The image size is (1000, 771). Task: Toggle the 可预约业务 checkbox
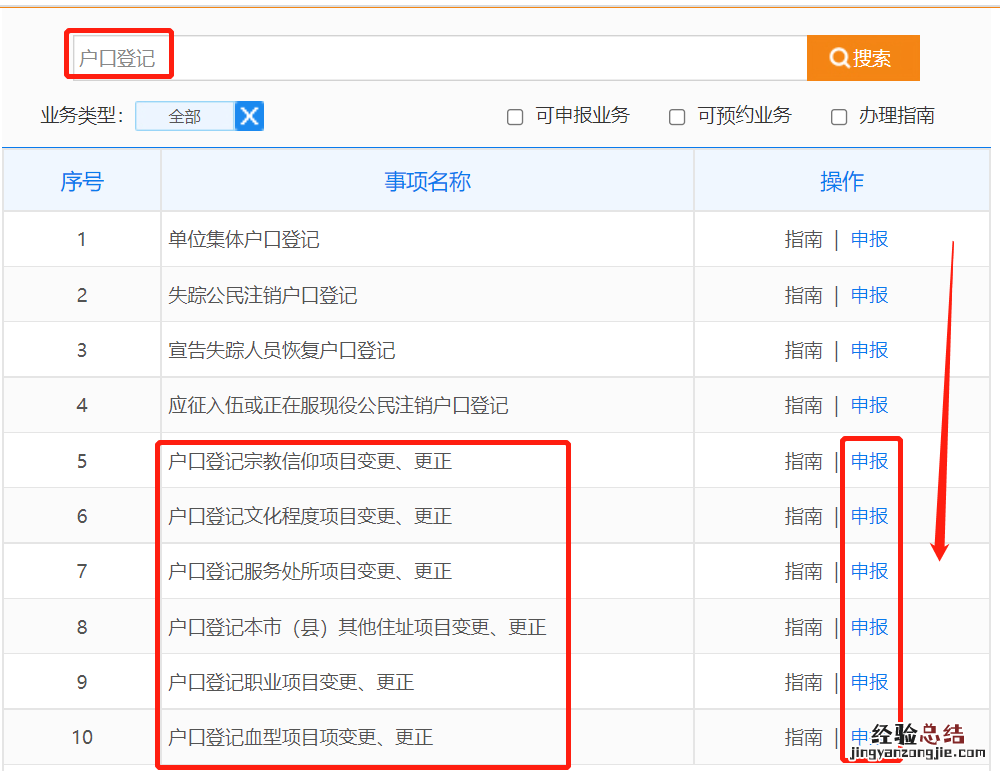point(677,117)
